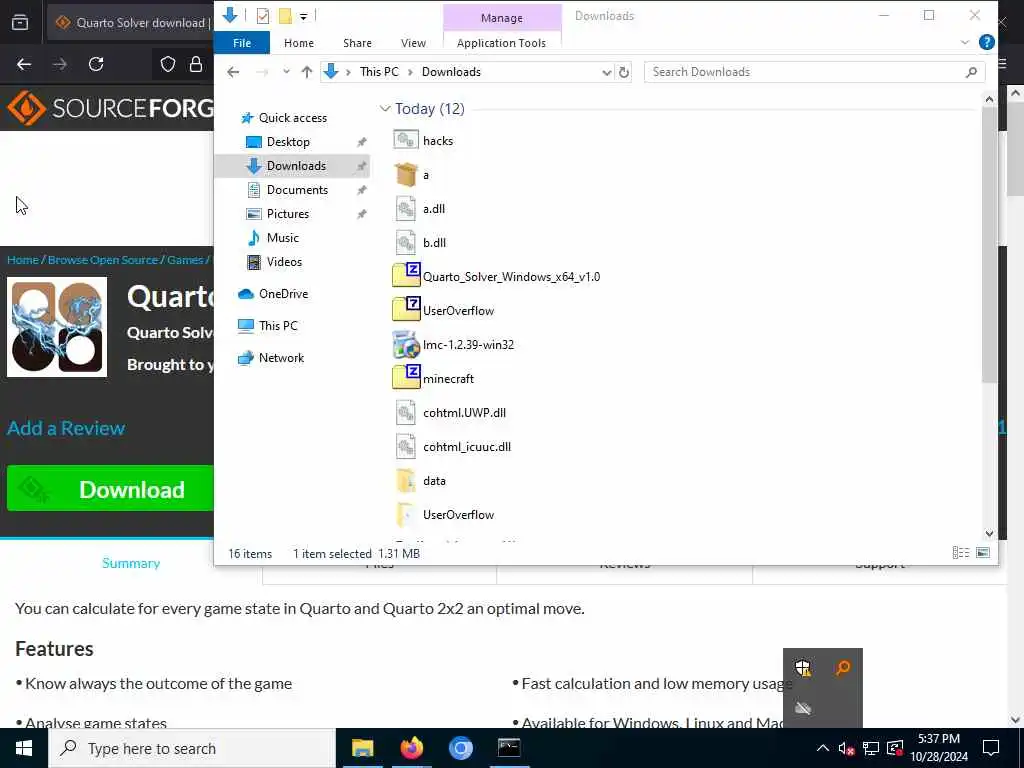Select Desktop in Quick access
This screenshot has width=1024, height=768.
pyautogui.click(x=288, y=142)
